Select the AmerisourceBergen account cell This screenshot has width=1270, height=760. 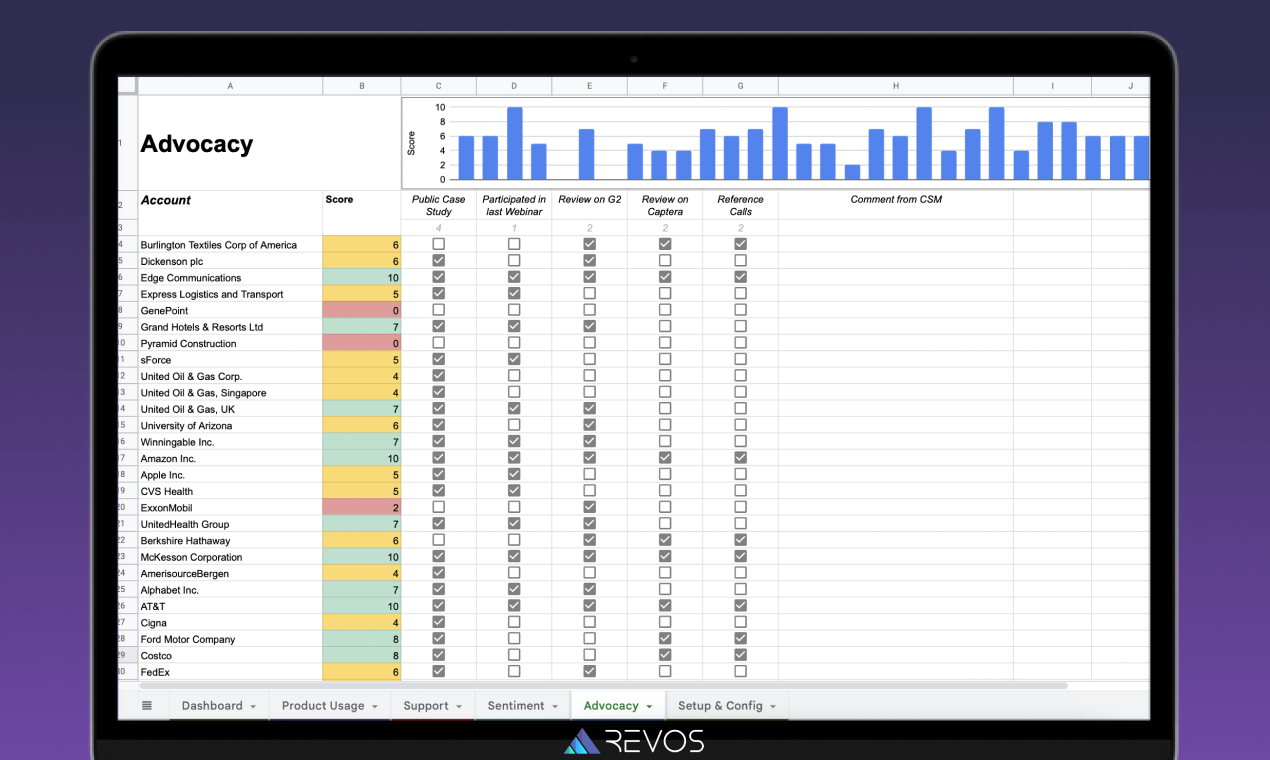tap(230, 574)
